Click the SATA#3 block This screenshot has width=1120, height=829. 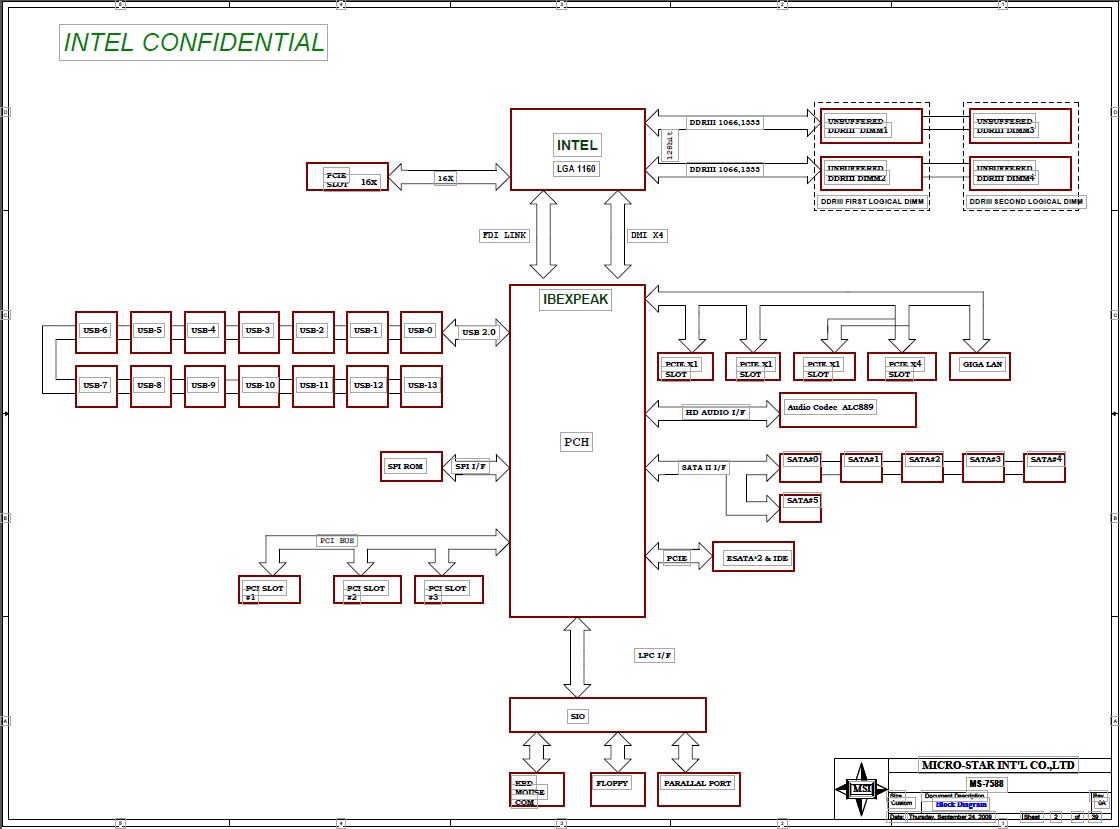click(x=984, y=467)
